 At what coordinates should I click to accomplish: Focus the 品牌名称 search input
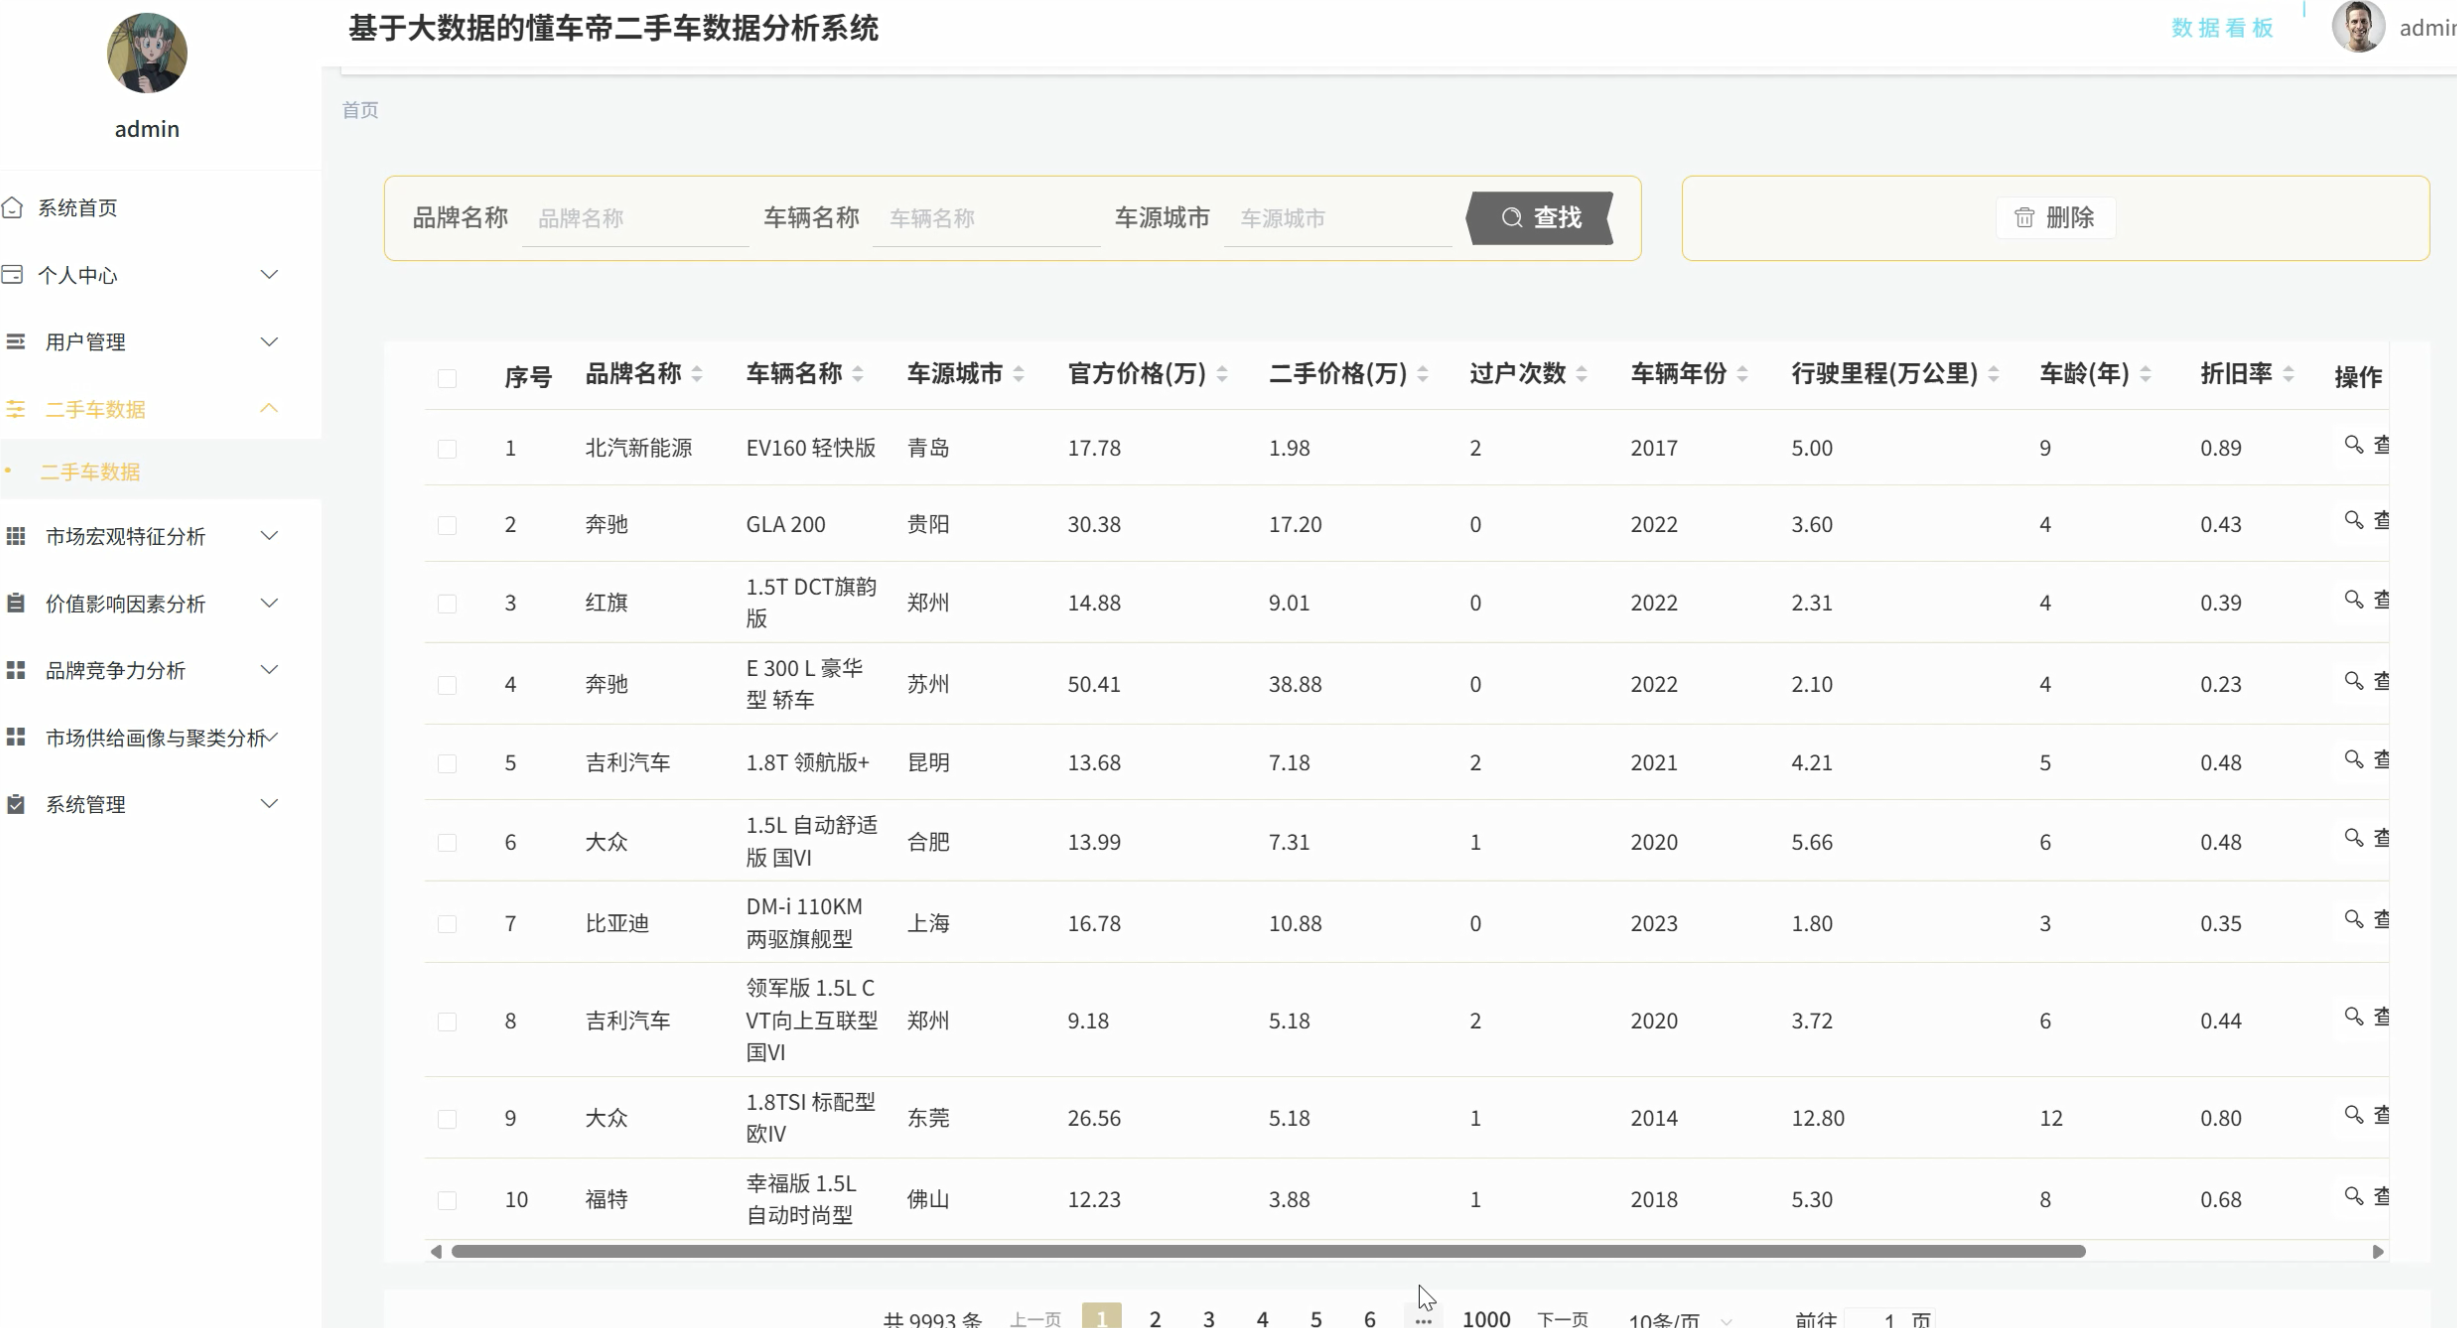click(635, 218)
